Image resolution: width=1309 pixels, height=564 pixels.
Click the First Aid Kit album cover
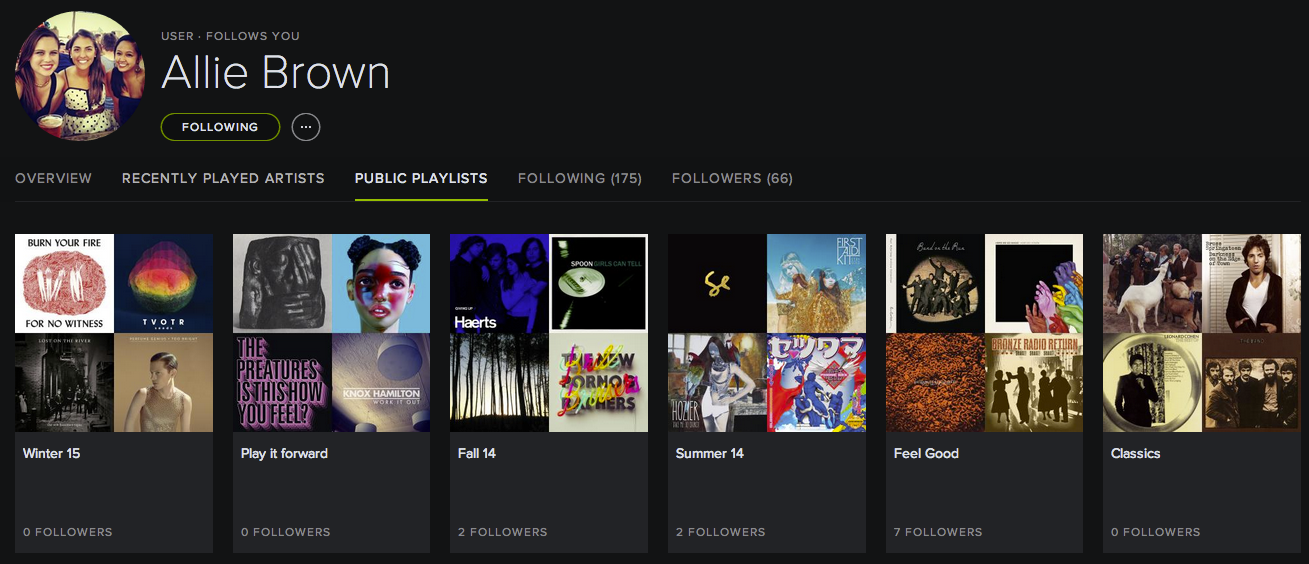pos(816,283)
